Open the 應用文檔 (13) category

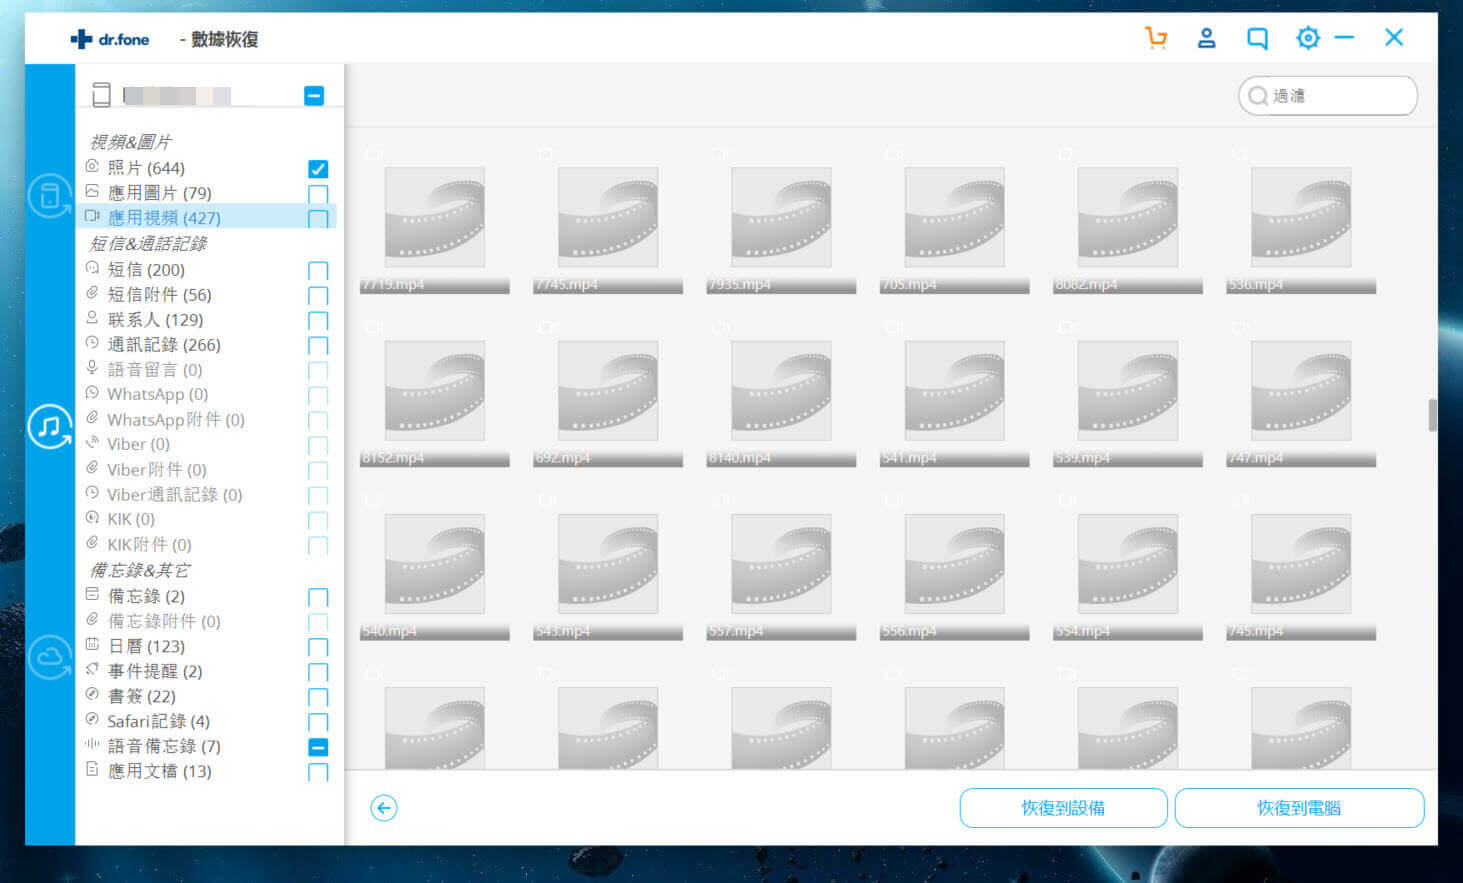[x=159, y=772]
